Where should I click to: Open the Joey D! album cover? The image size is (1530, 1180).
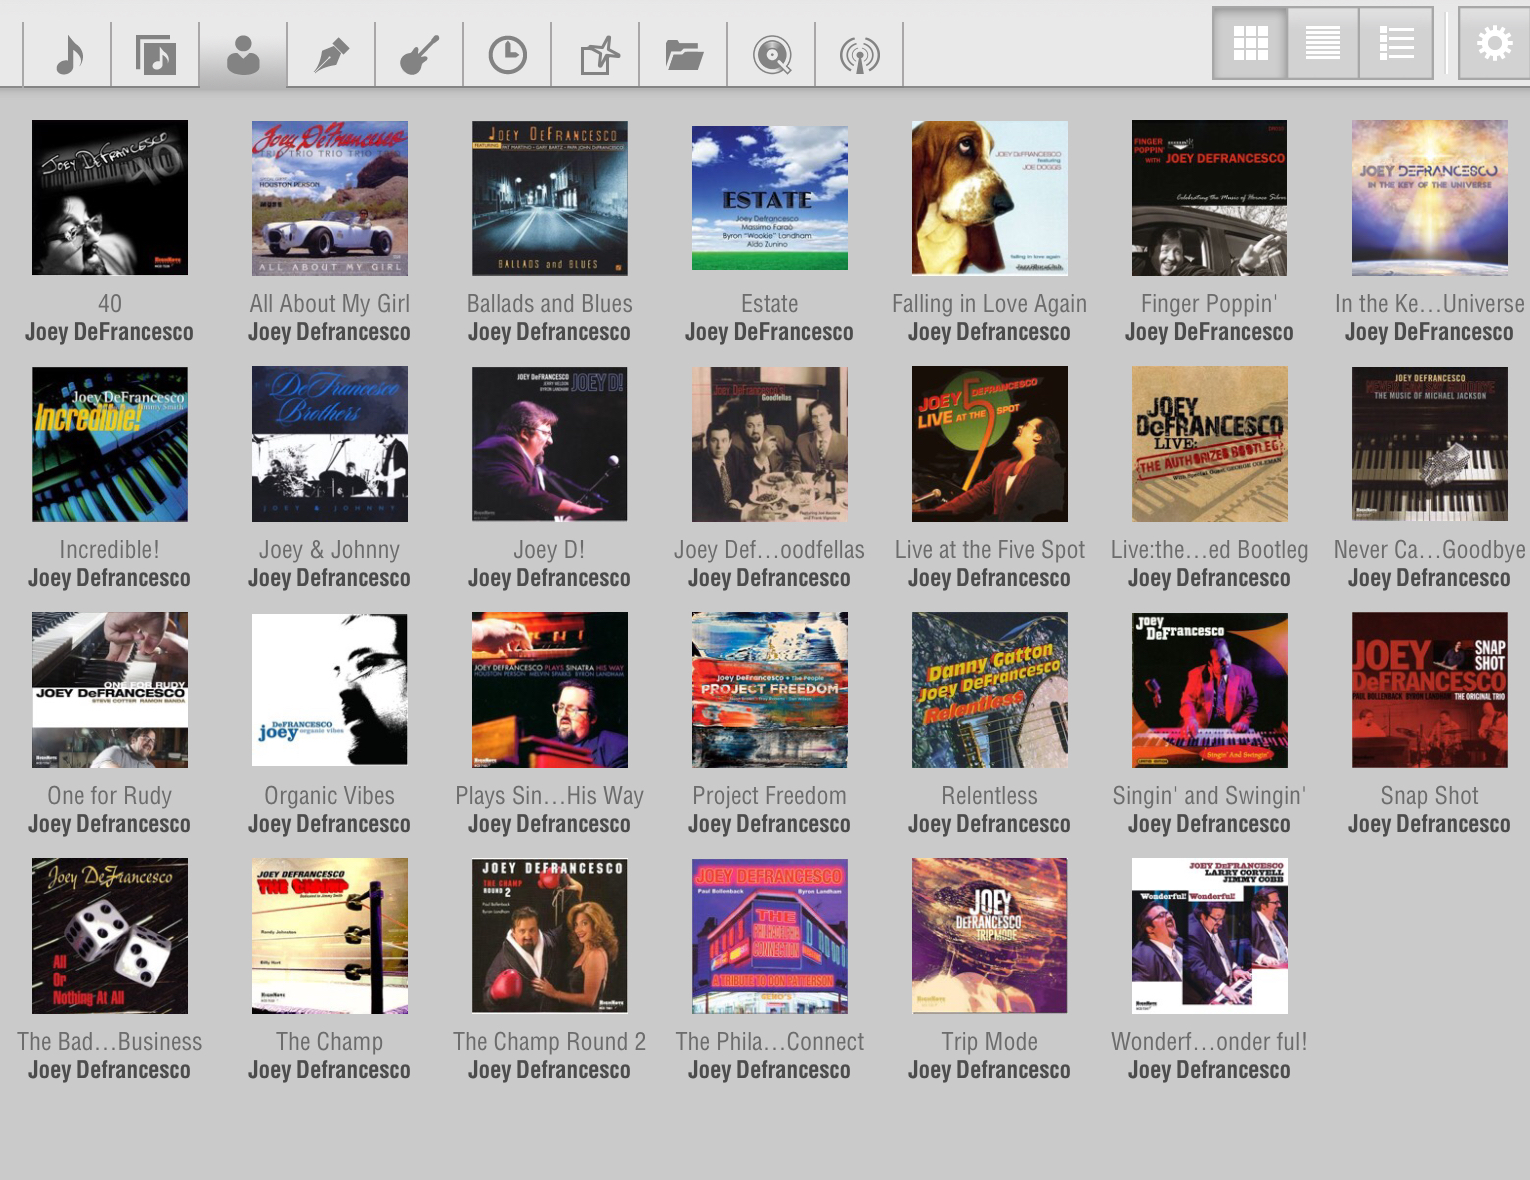[x=550, y=444]
